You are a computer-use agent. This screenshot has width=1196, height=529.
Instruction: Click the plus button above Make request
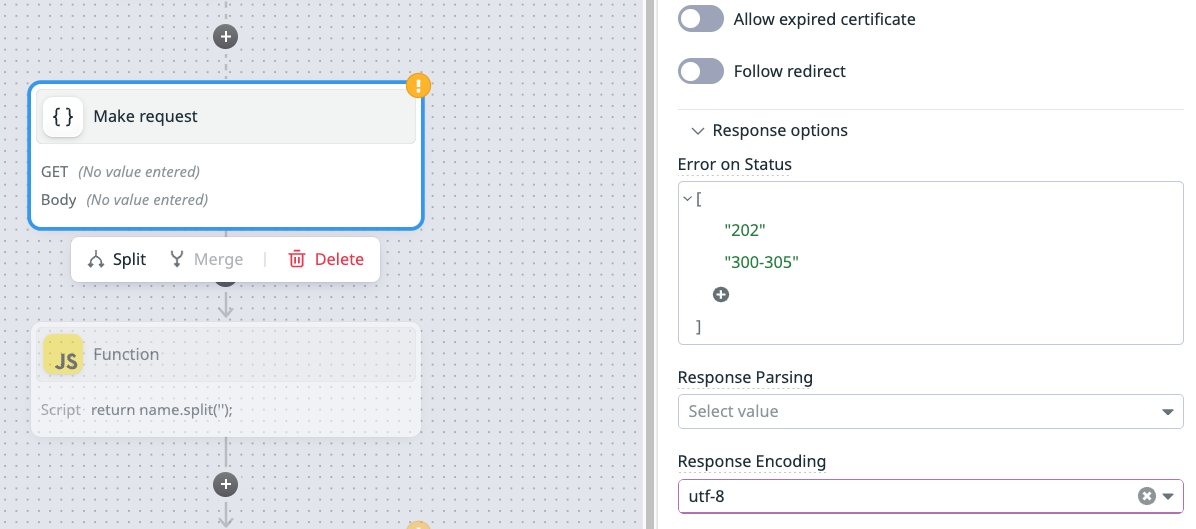pyautogui.click(x=226, y=37)
